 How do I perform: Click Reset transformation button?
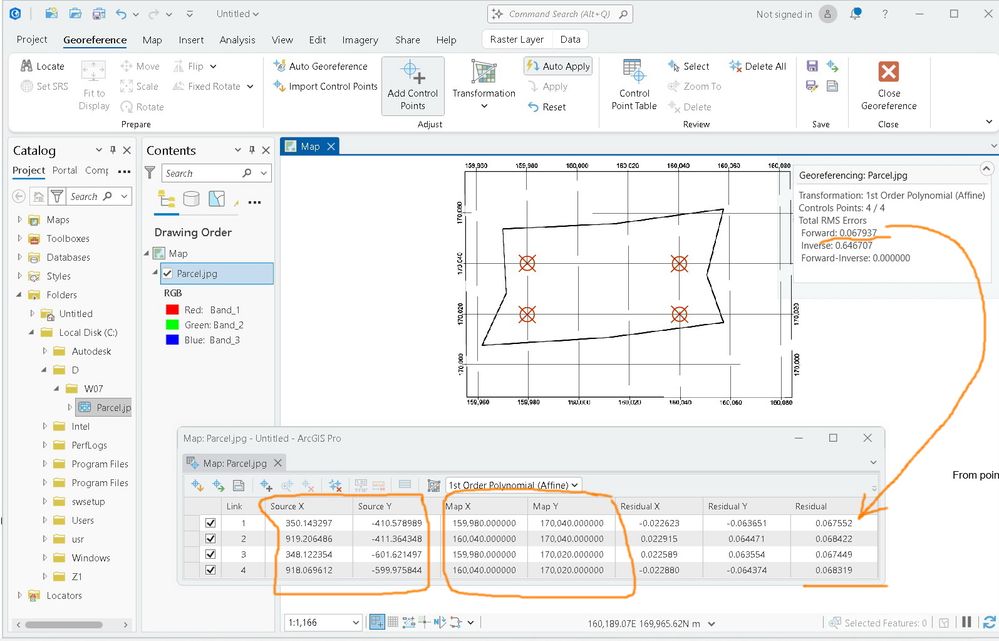[x=547, y=107]
